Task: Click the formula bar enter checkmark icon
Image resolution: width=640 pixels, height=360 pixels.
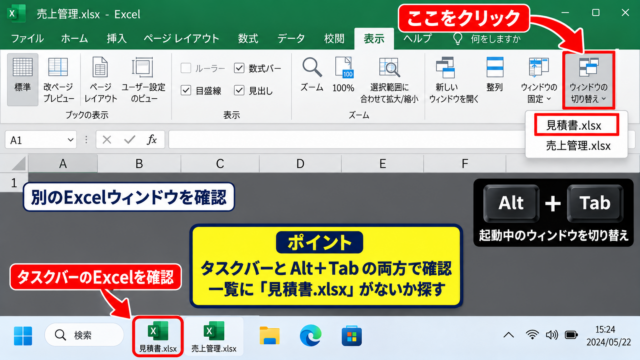Action: 129,140
